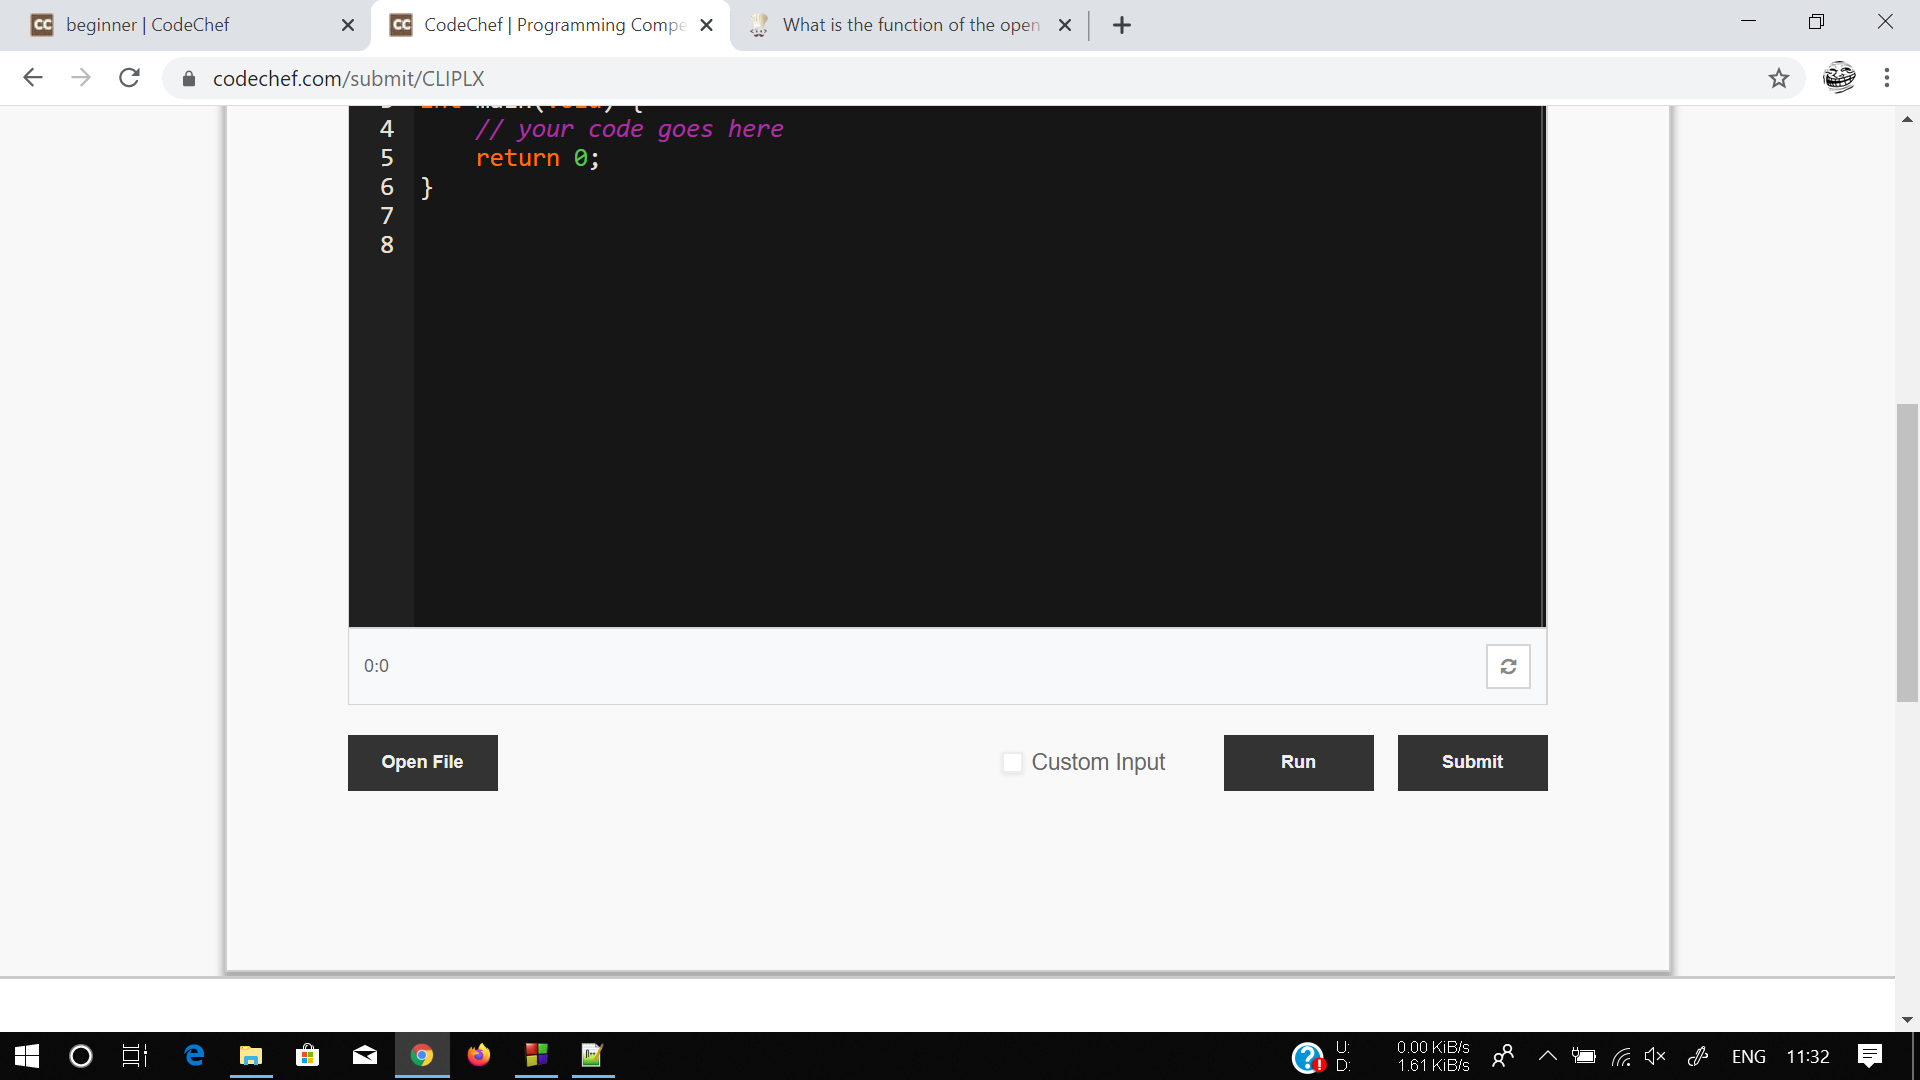Open Chrome three-dot menu

click(x=1886, y=78)
